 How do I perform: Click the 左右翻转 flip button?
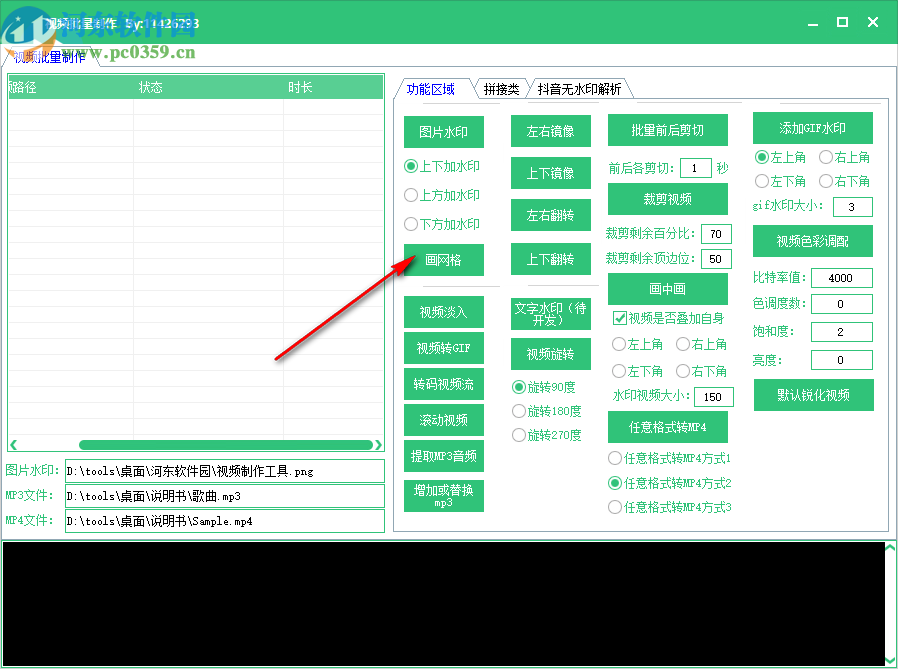coord(550,215)
